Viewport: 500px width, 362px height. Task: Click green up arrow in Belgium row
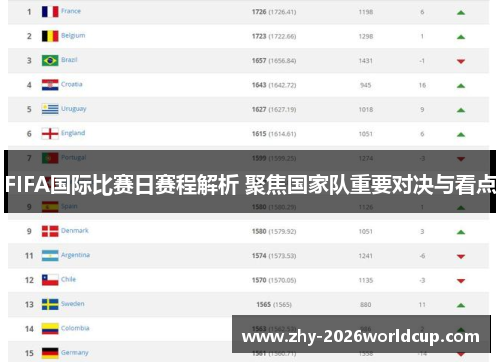[461, 37]
